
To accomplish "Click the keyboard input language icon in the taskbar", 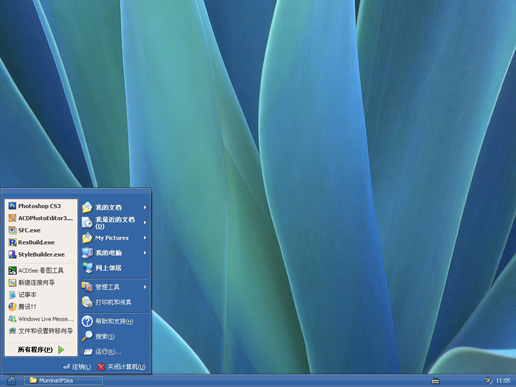I will (x=435, y=381).
